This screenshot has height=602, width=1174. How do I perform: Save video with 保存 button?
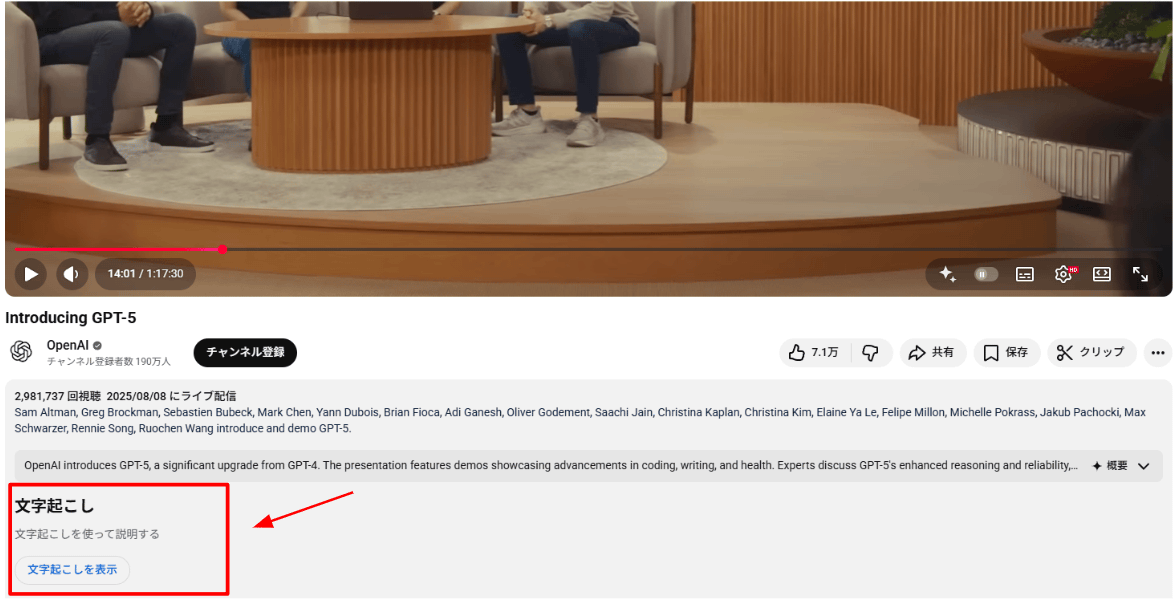[1006, 353]
